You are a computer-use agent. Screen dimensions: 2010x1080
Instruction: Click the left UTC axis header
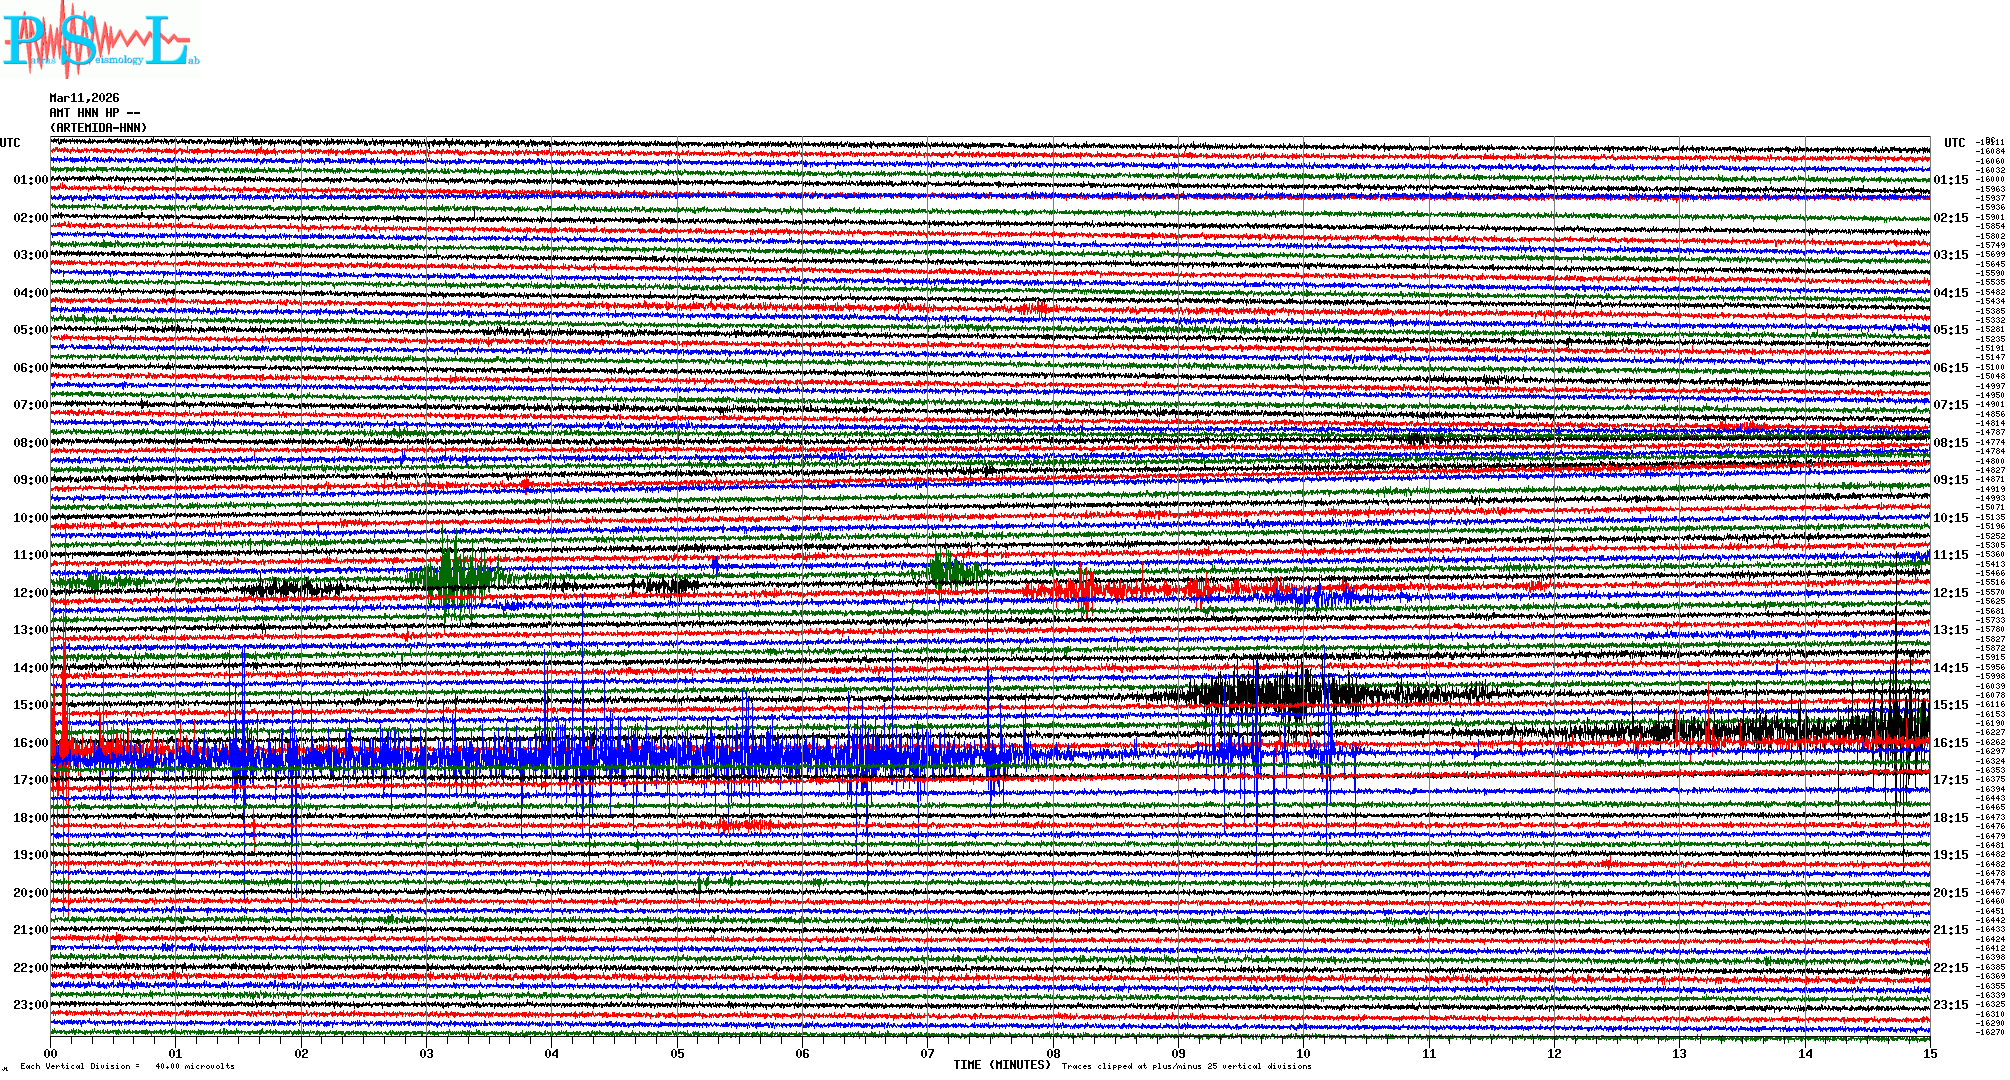10,143
